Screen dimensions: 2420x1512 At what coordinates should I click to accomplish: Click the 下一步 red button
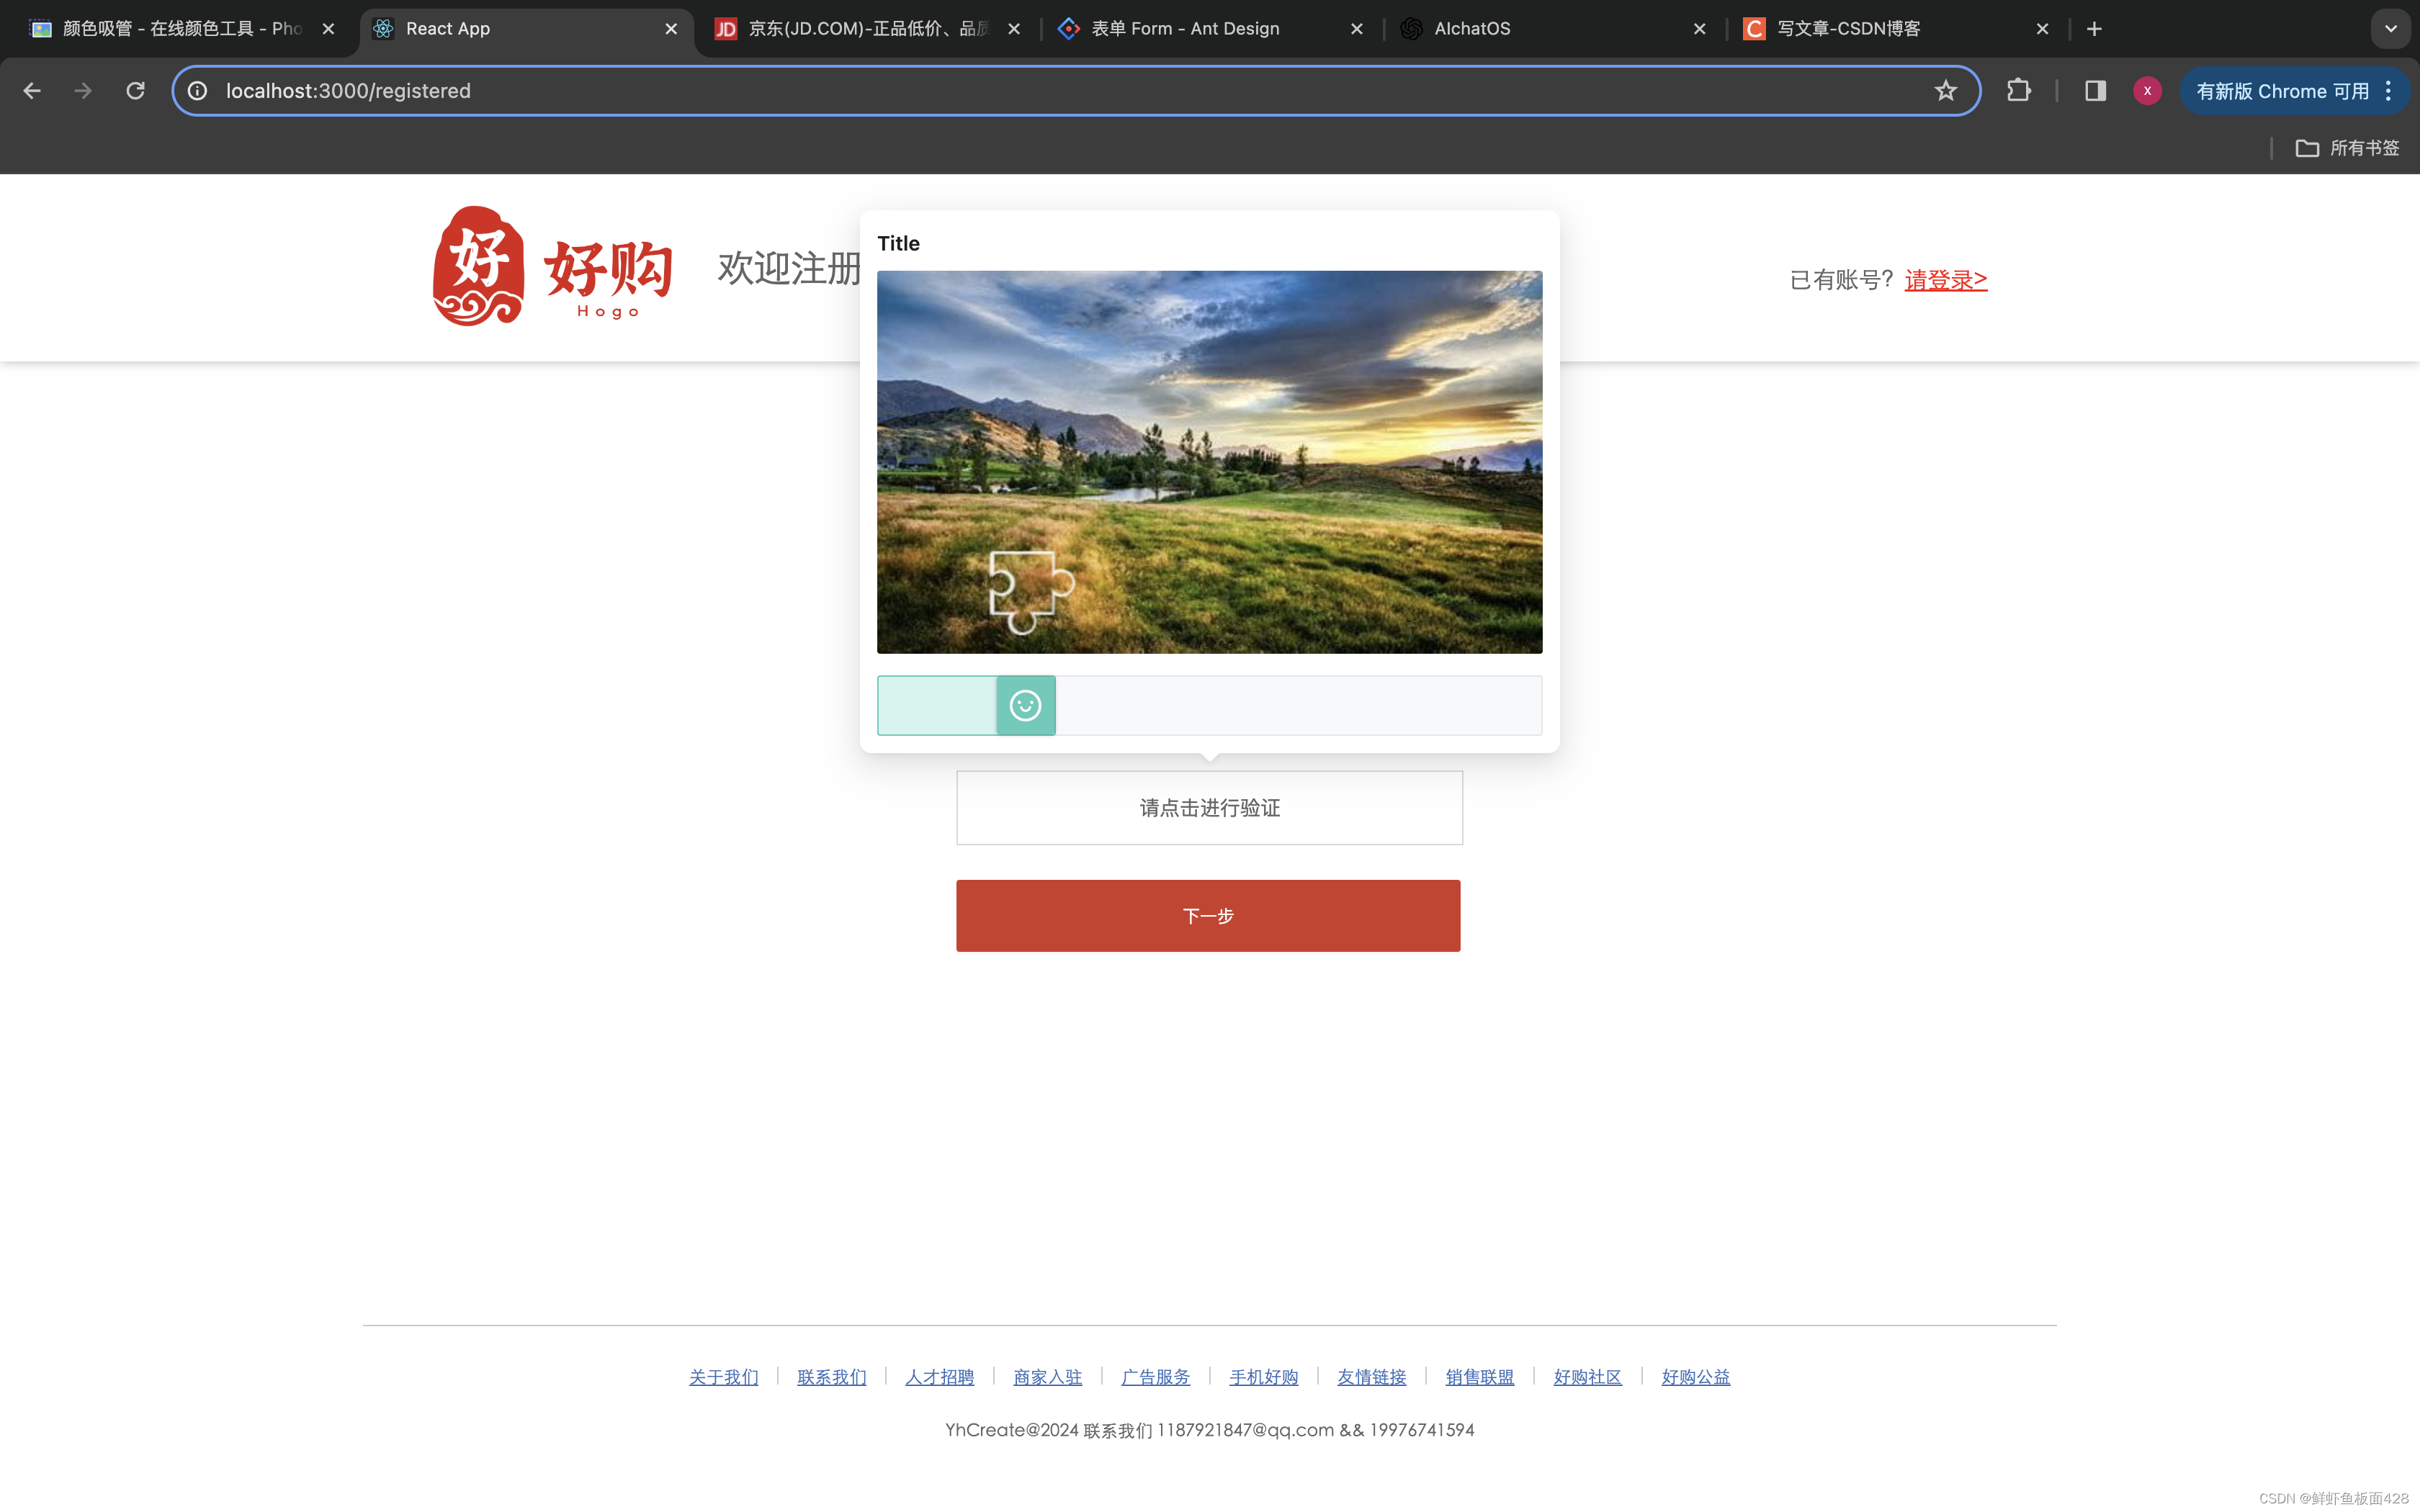(1208, 916)
